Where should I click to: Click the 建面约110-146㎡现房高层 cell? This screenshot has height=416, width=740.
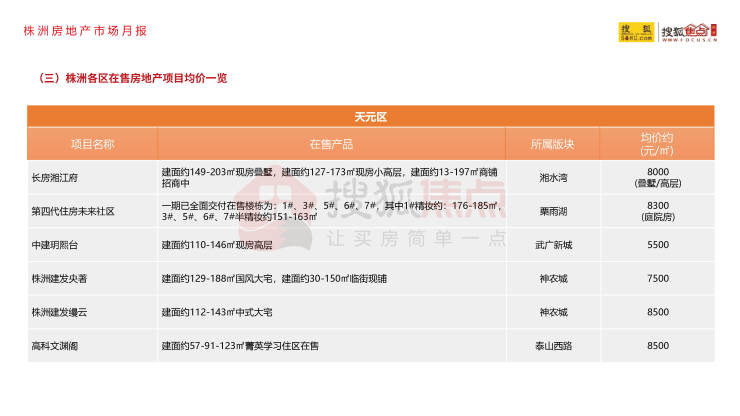point(331,245)
